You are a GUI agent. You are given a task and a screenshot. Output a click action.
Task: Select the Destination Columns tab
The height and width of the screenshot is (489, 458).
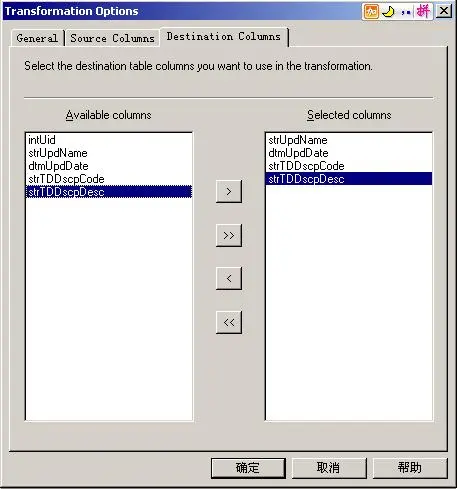coord(224,37)
